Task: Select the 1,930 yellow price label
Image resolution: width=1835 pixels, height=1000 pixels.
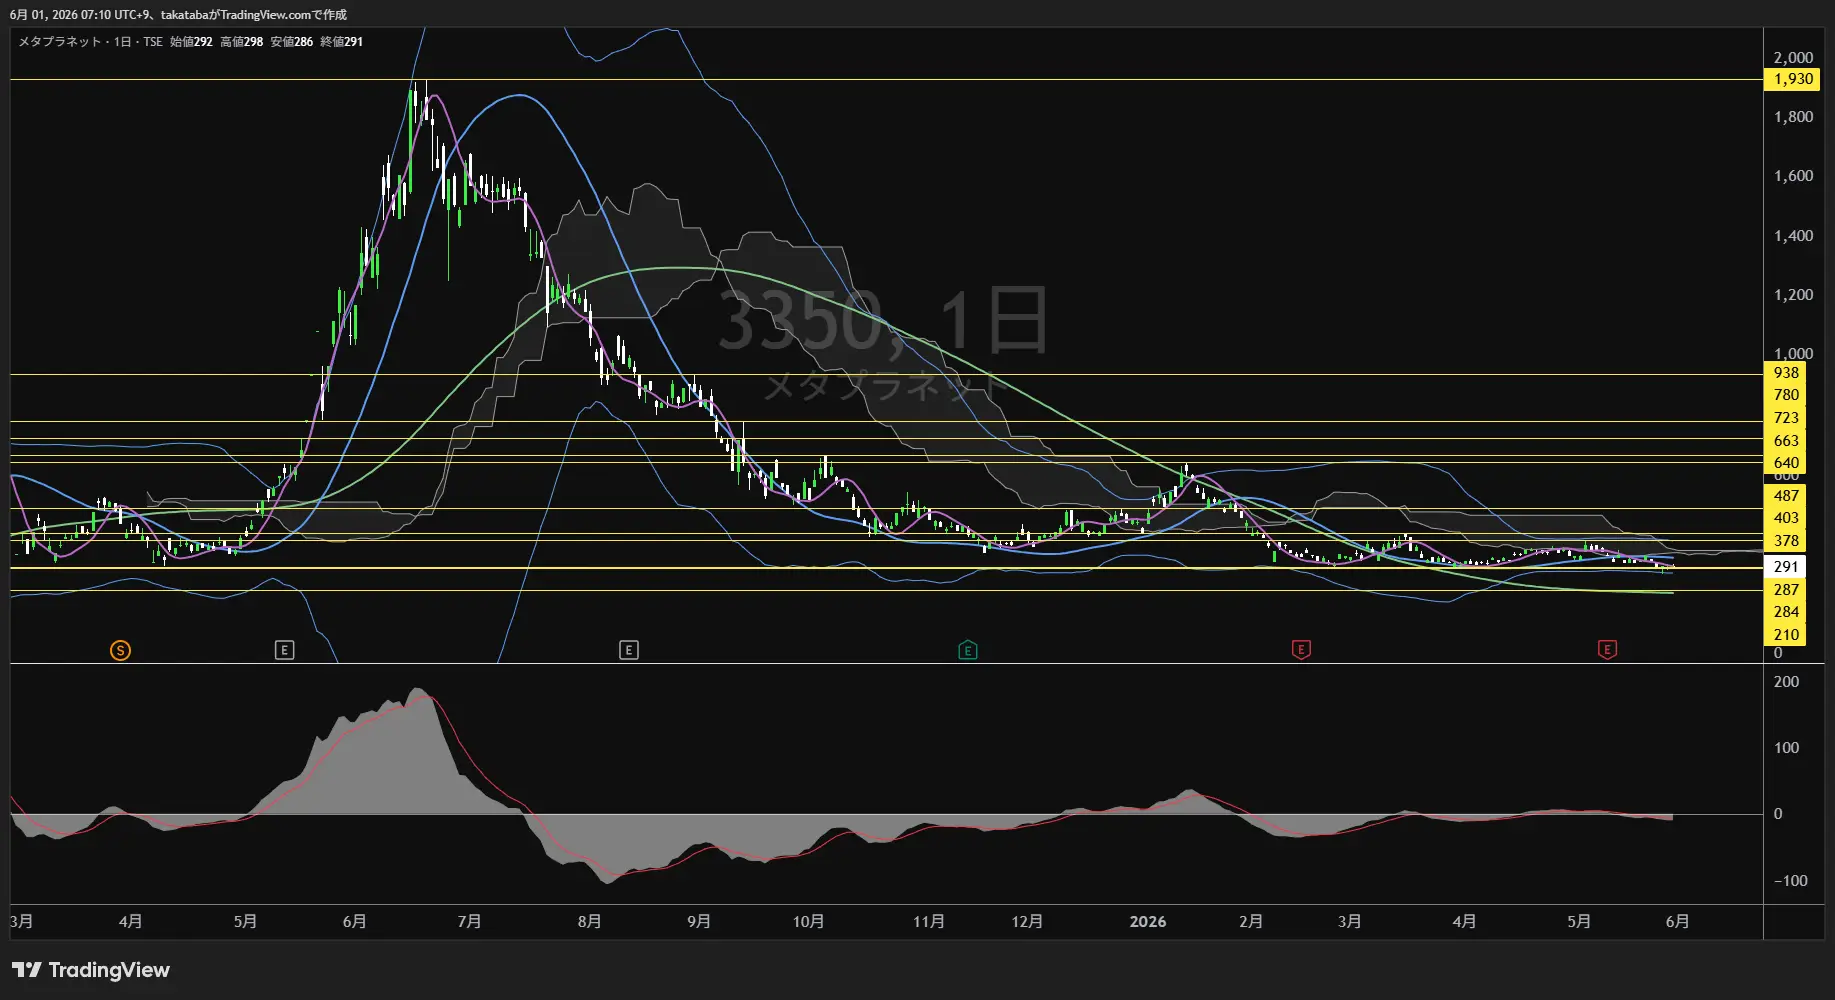Action: [x=1793, y=79]
